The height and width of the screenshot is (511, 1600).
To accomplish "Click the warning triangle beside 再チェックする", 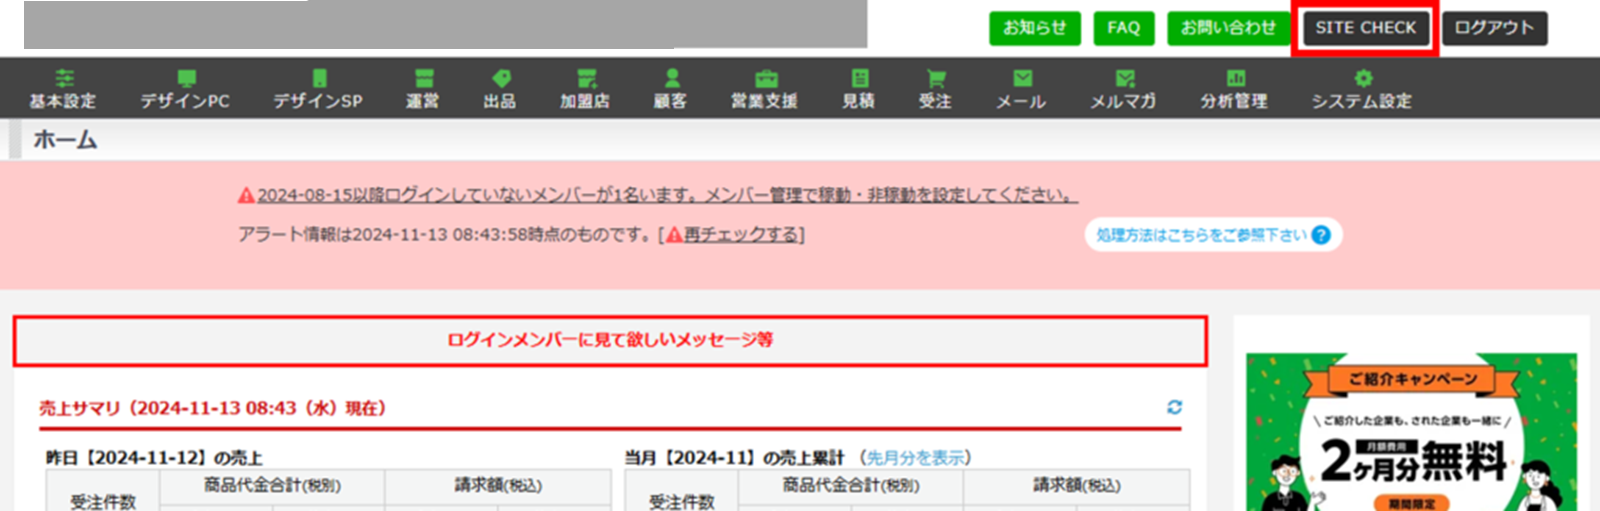I will pos(674,235).
